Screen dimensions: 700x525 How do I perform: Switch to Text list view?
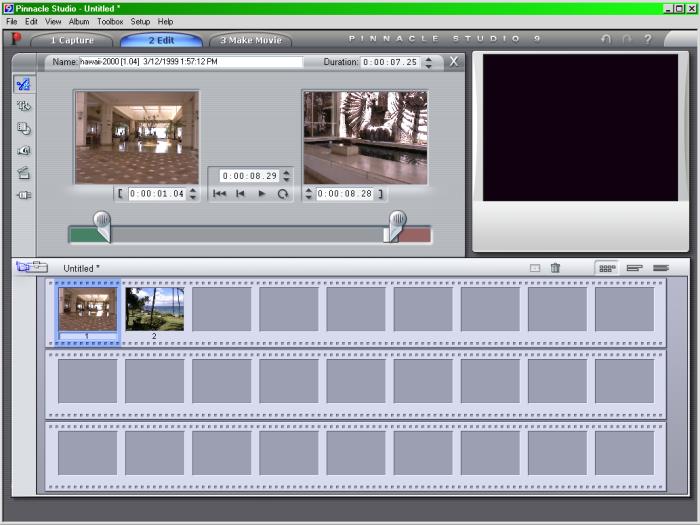[x=661, y=268]
